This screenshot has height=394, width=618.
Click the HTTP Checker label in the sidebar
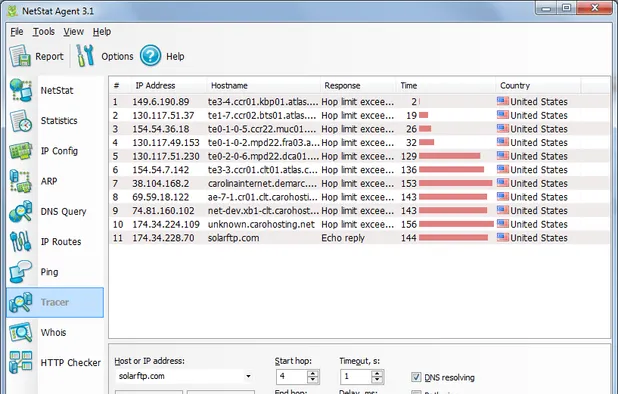tap(71, 362)
